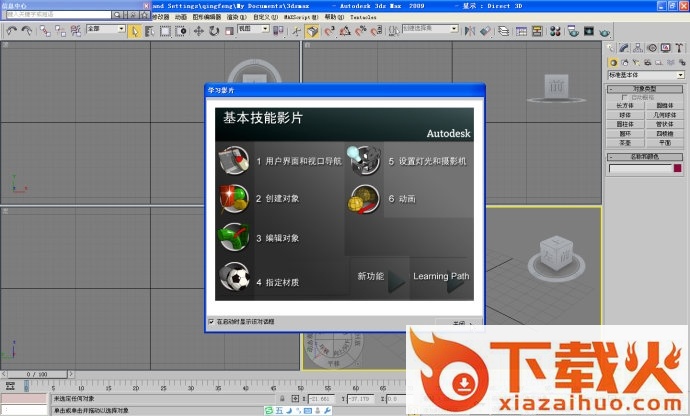
Task: Select Shapes category icon
Action: 624,63
